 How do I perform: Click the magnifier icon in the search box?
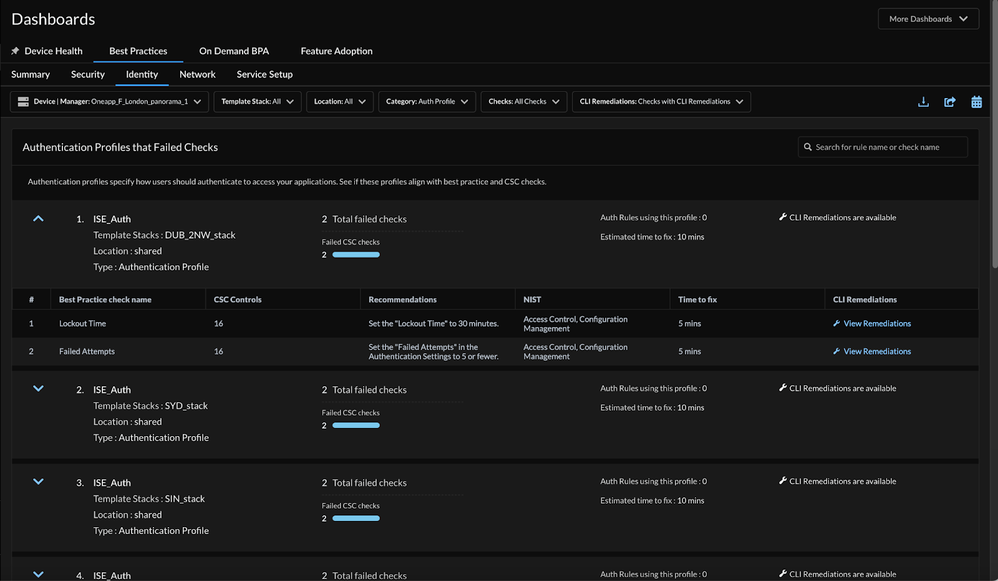click(x=807, y=147)
